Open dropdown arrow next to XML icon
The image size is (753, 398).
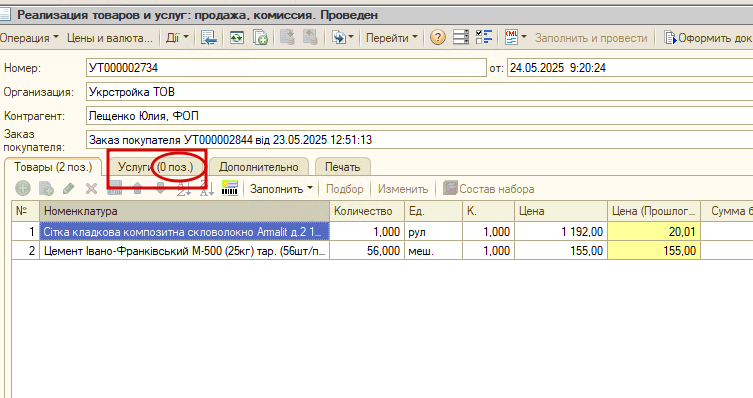(x=524, y=37)
